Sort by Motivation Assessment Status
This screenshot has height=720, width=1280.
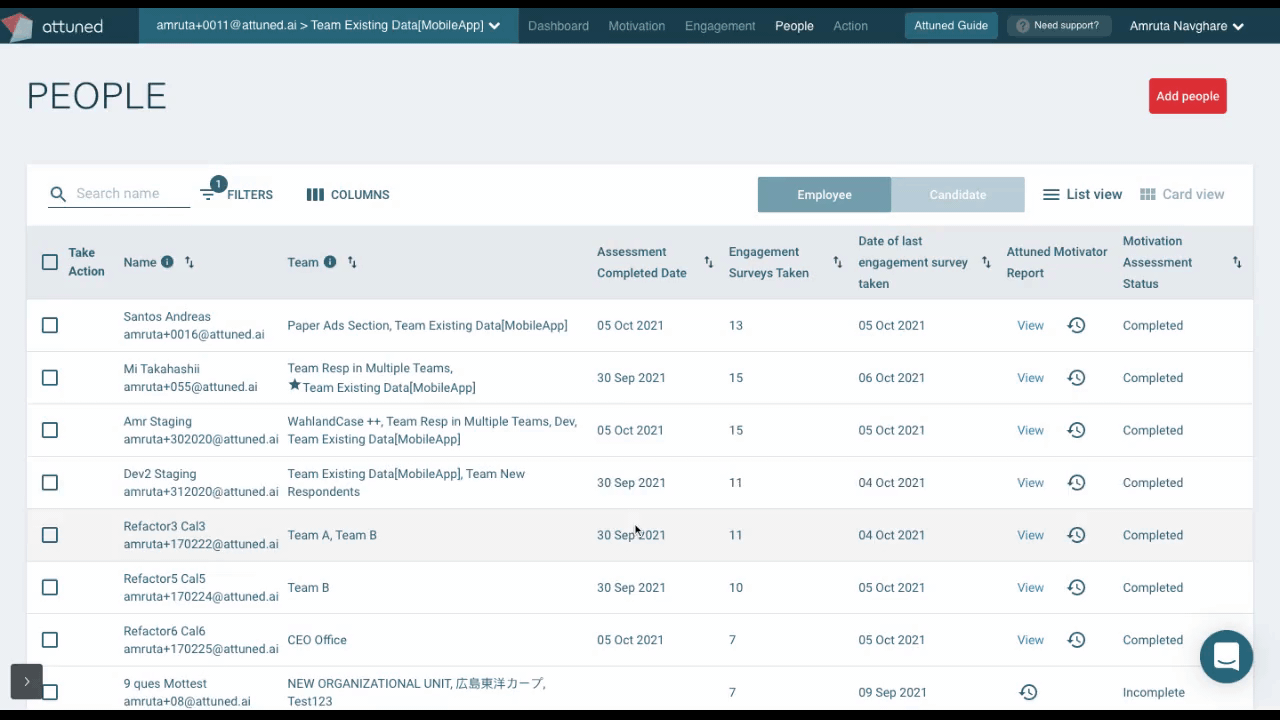(x=1237, y=262)
